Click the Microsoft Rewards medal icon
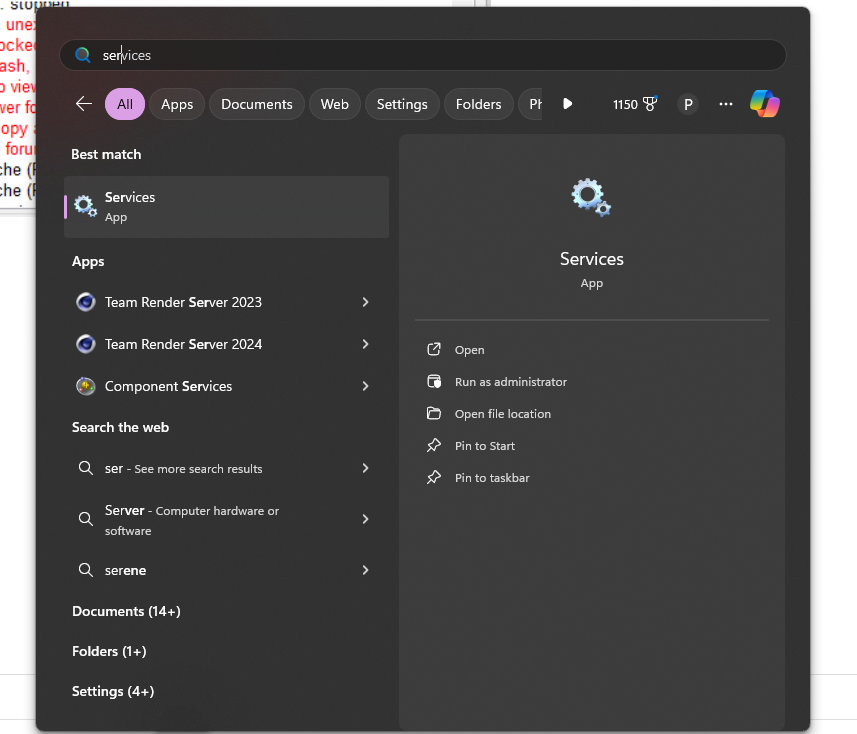This screenshot has width=857, height=734. pos(650,104)
